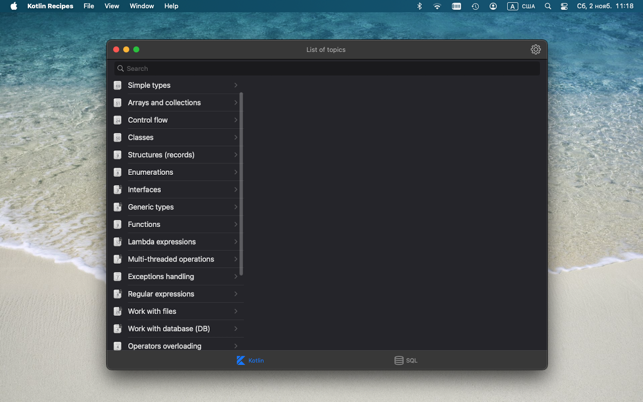Click the icon next to Work with files
Screen dimensions: 643x402
pos(118,311)
